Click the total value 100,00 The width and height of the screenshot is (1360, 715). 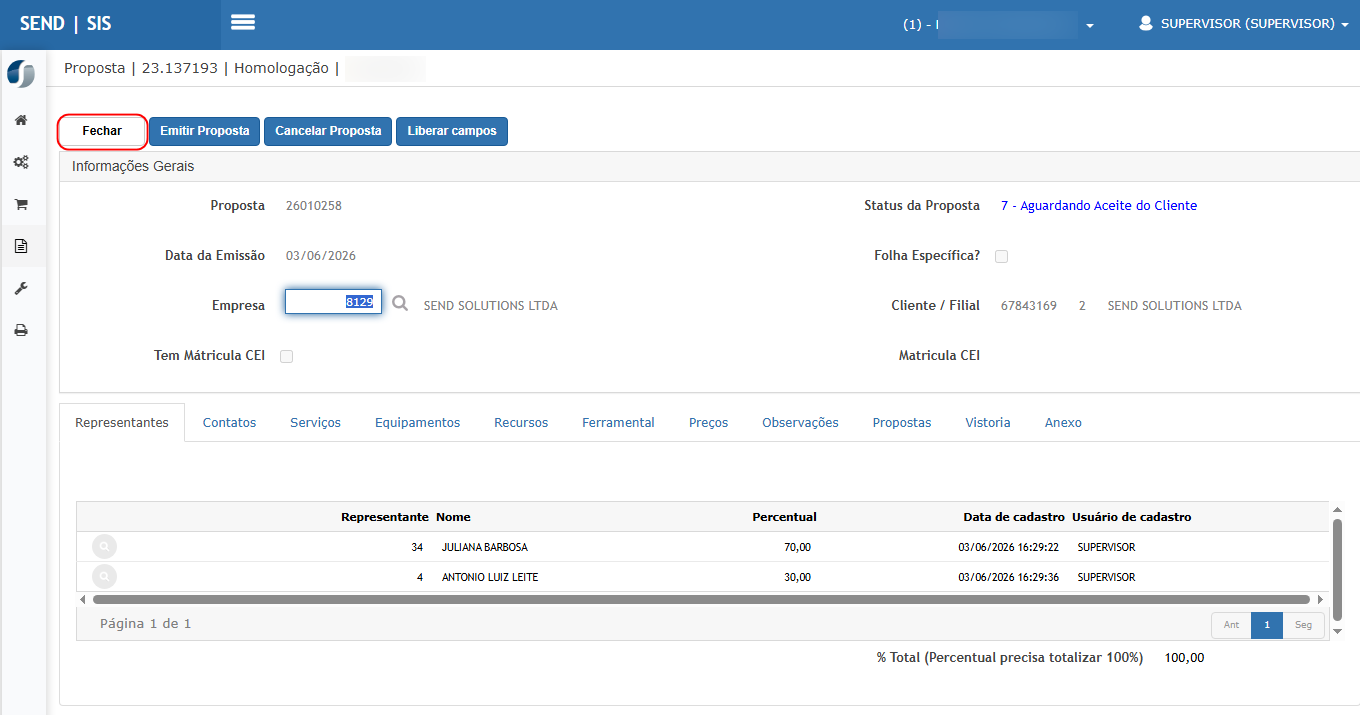[x=1185, y=658]
